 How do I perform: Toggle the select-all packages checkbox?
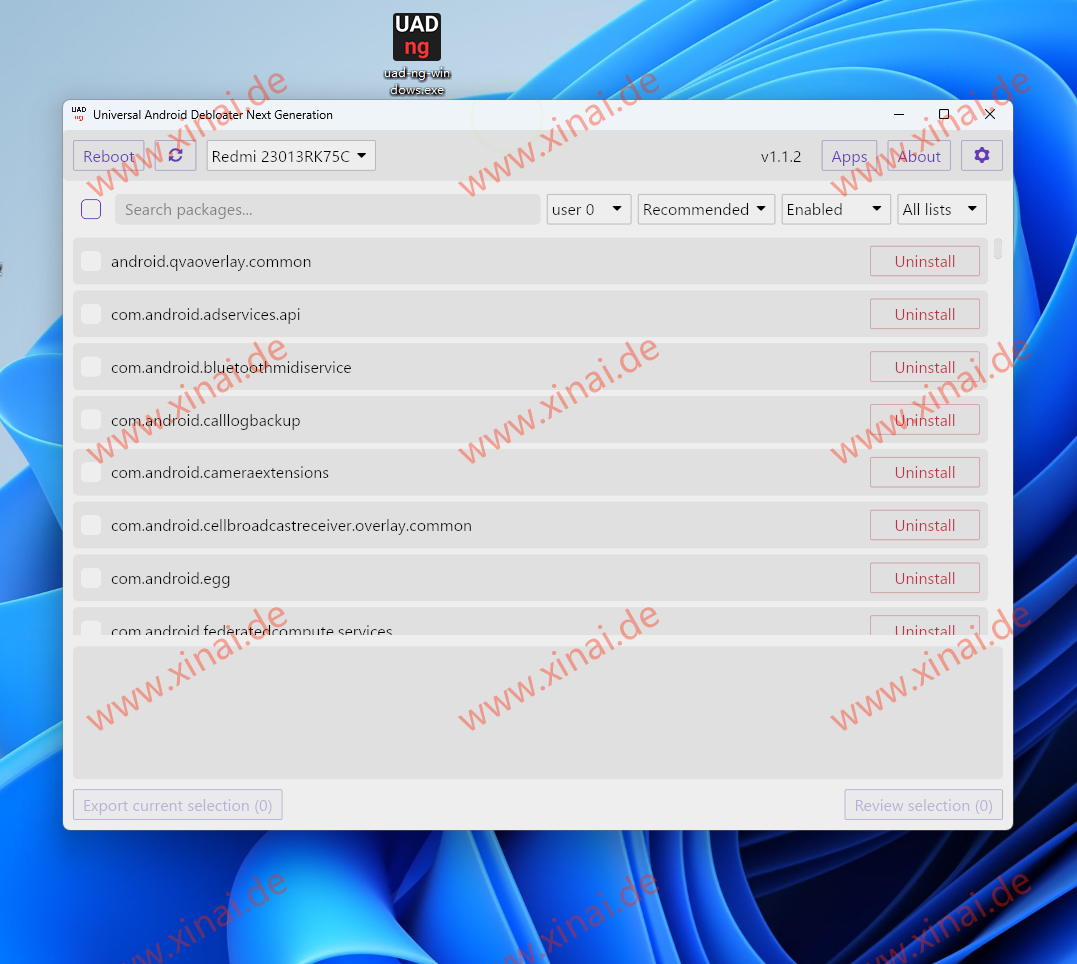(x=91, y=209)
